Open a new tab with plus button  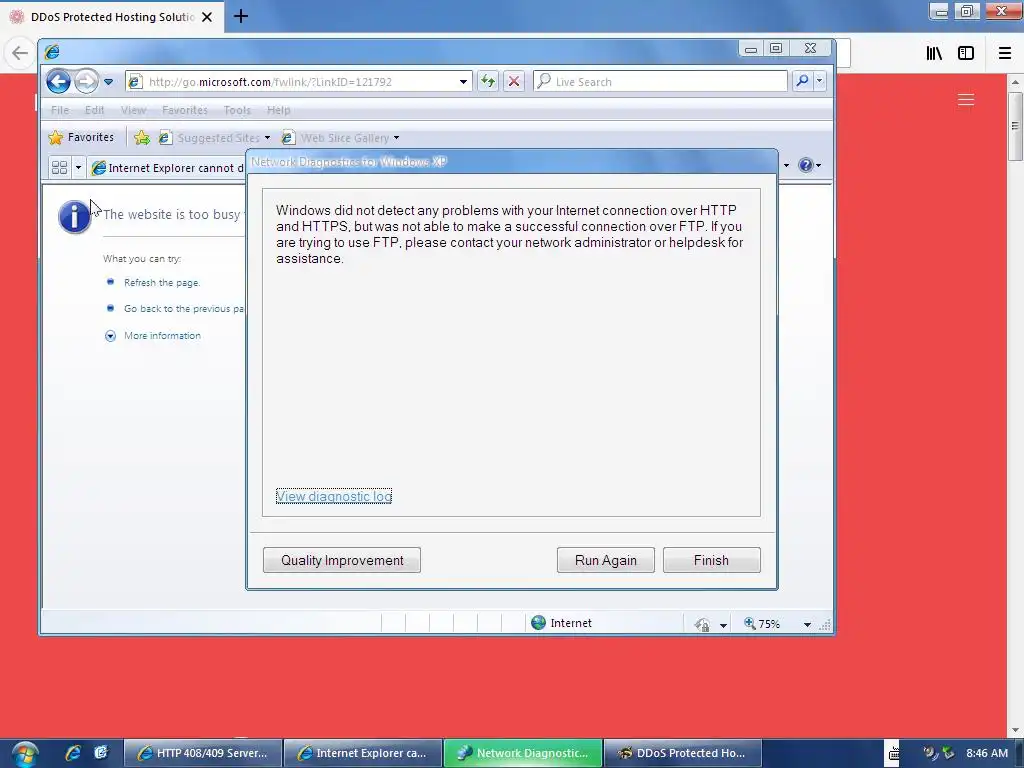coord(241,16)
